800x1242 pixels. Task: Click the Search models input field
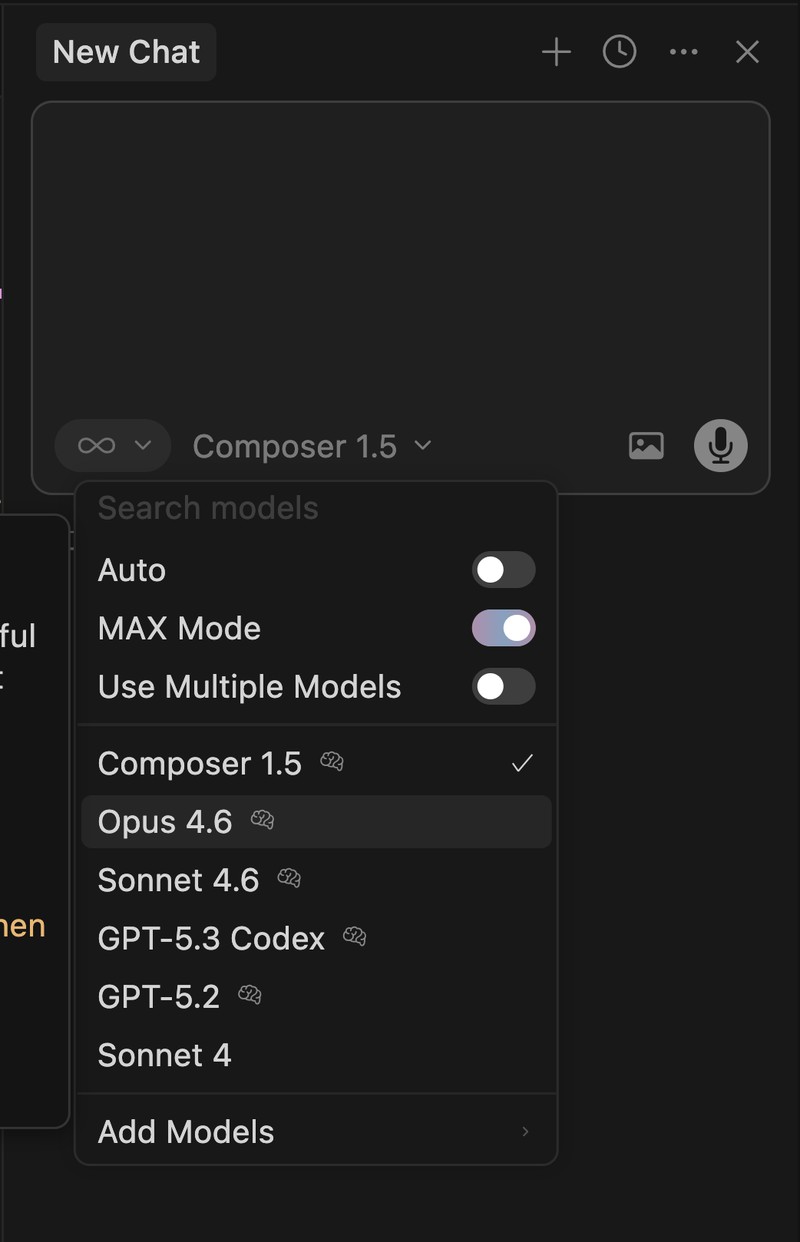[316, 508]
